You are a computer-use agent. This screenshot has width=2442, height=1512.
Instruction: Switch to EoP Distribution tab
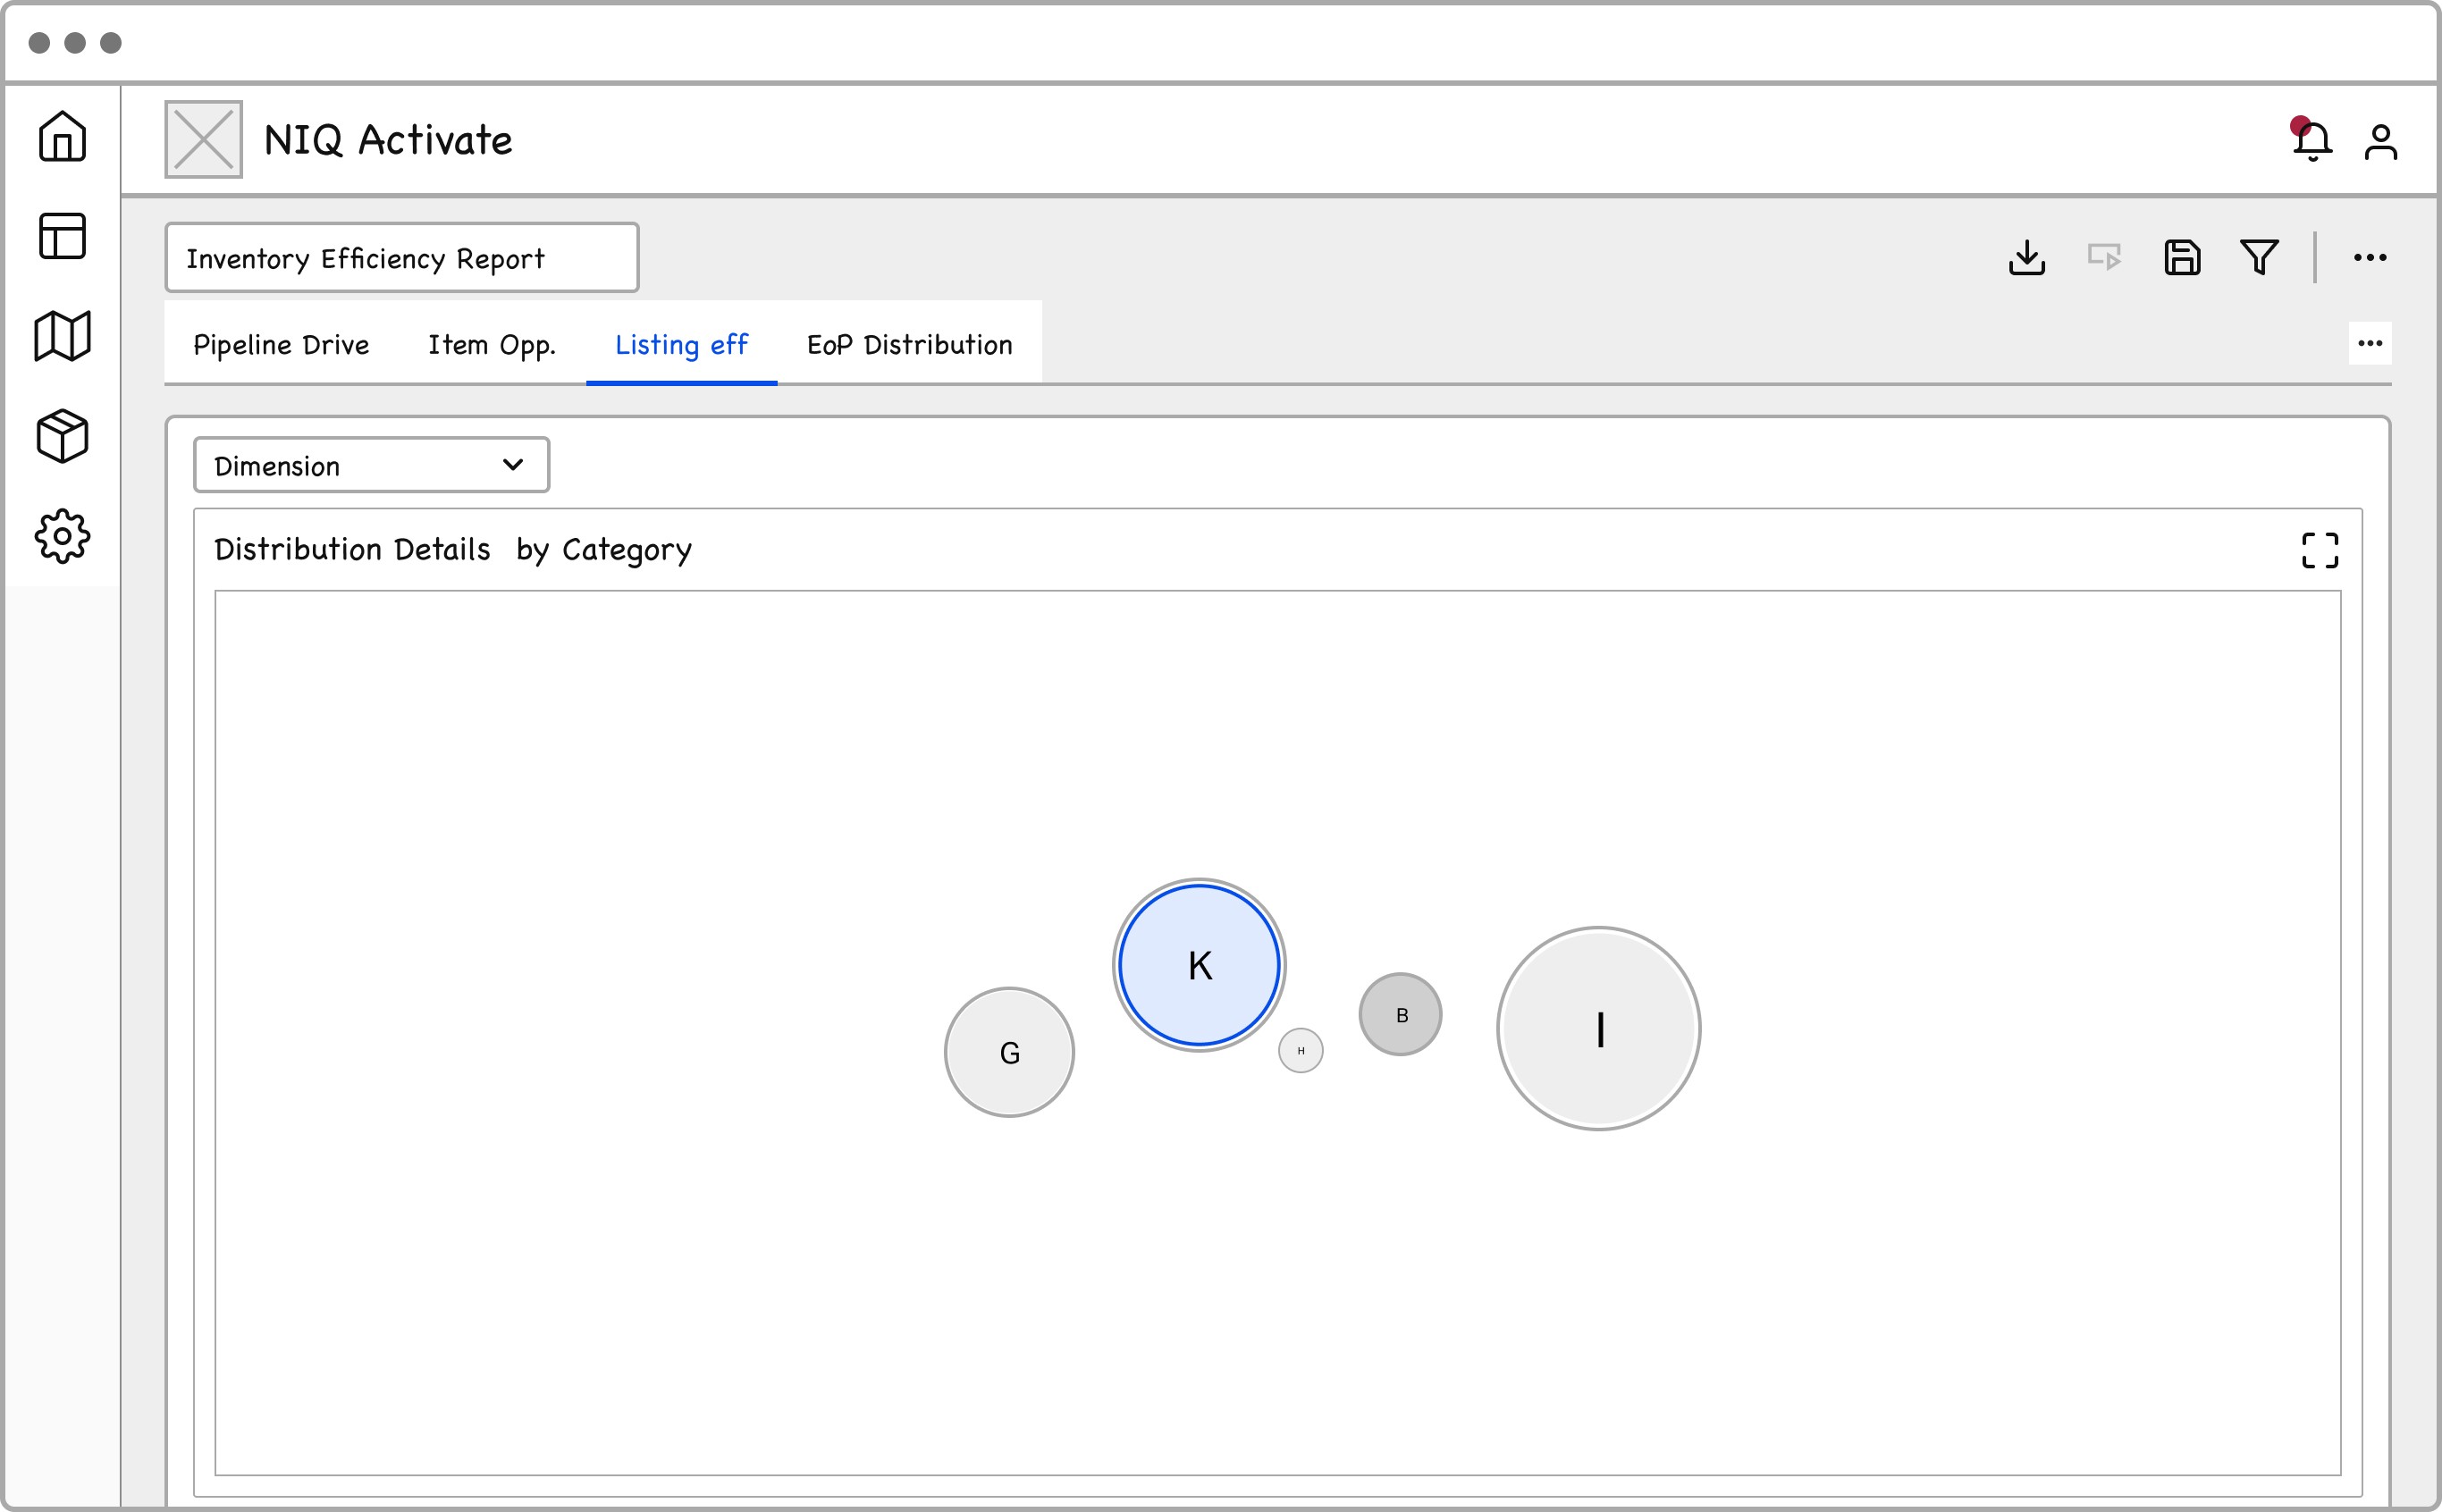pos(909,345)
